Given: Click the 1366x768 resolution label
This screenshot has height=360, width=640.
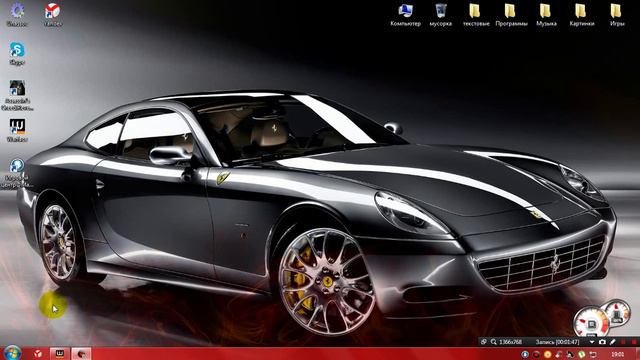Looking at the screenshot, I should tap(511, 342).
